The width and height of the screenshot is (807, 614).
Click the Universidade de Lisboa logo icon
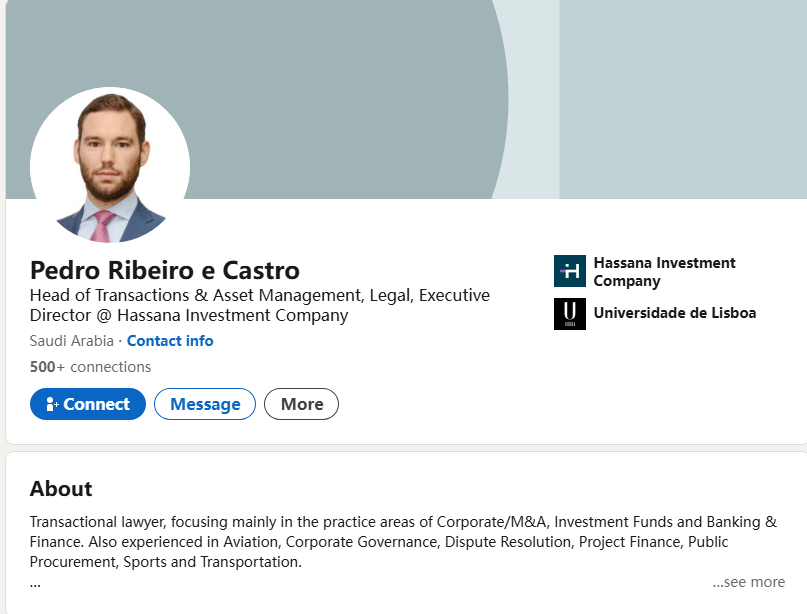pos(570,314)
